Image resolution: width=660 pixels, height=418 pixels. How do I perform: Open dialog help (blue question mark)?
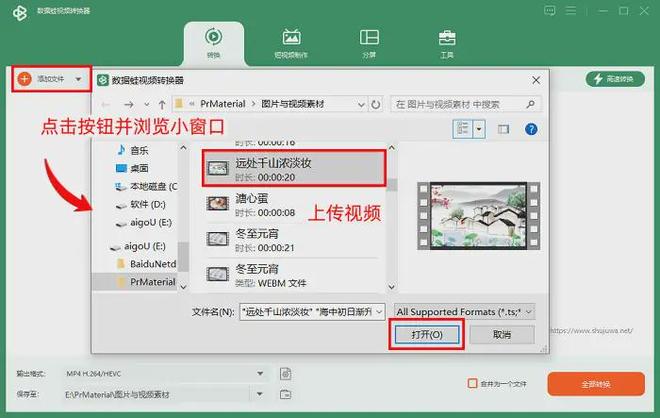(531, 129)
